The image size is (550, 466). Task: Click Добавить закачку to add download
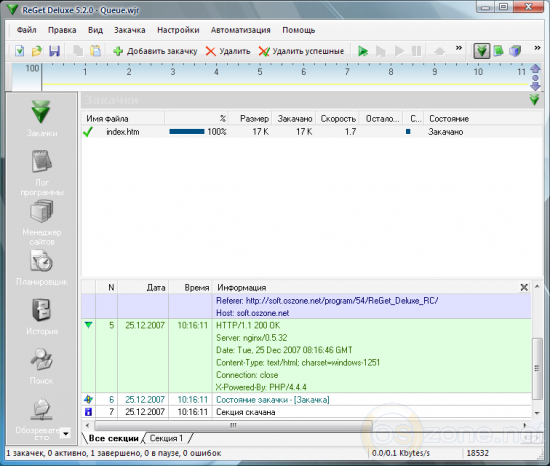coord(155,51)
